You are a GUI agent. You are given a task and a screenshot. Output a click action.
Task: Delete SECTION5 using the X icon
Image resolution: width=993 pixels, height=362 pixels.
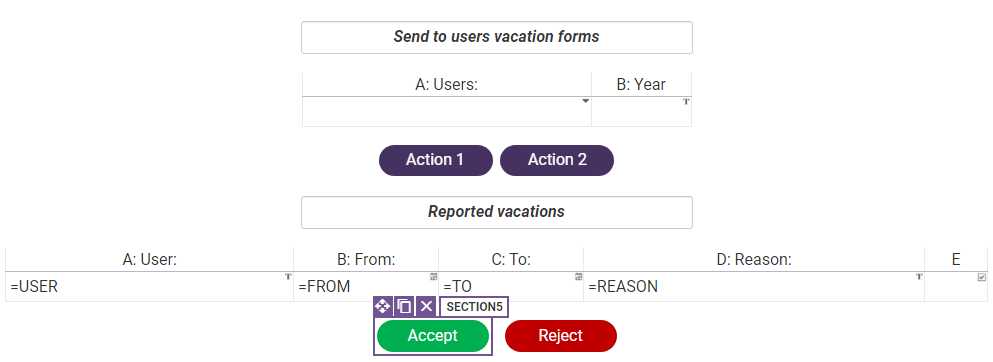click(x=426, y=307)
